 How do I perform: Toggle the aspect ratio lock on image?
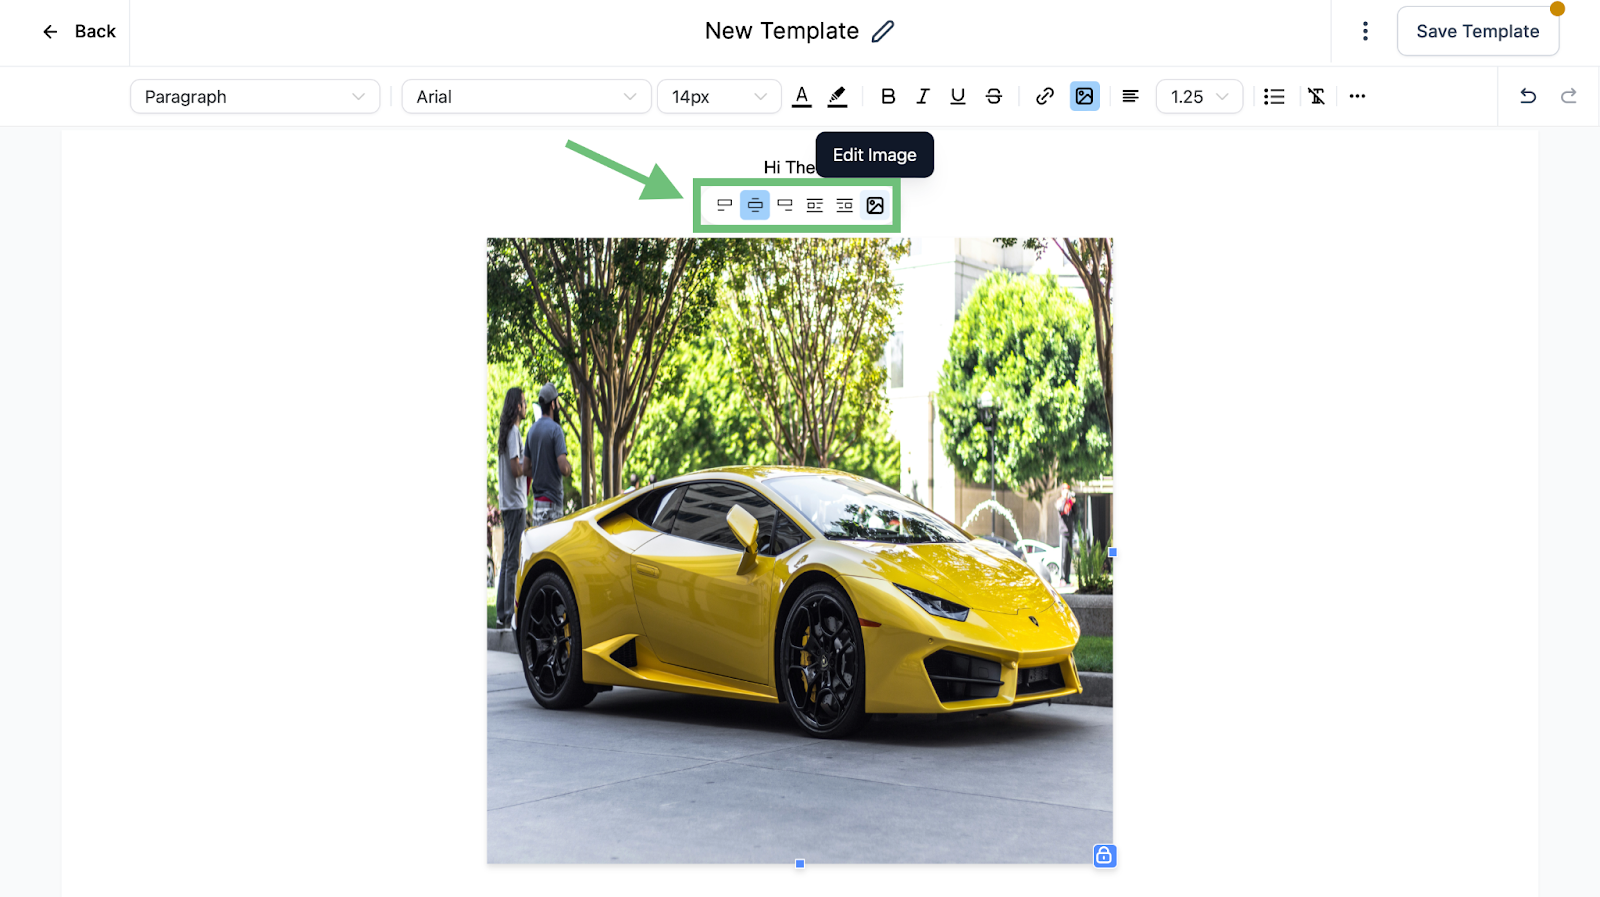pos(1104,855)
